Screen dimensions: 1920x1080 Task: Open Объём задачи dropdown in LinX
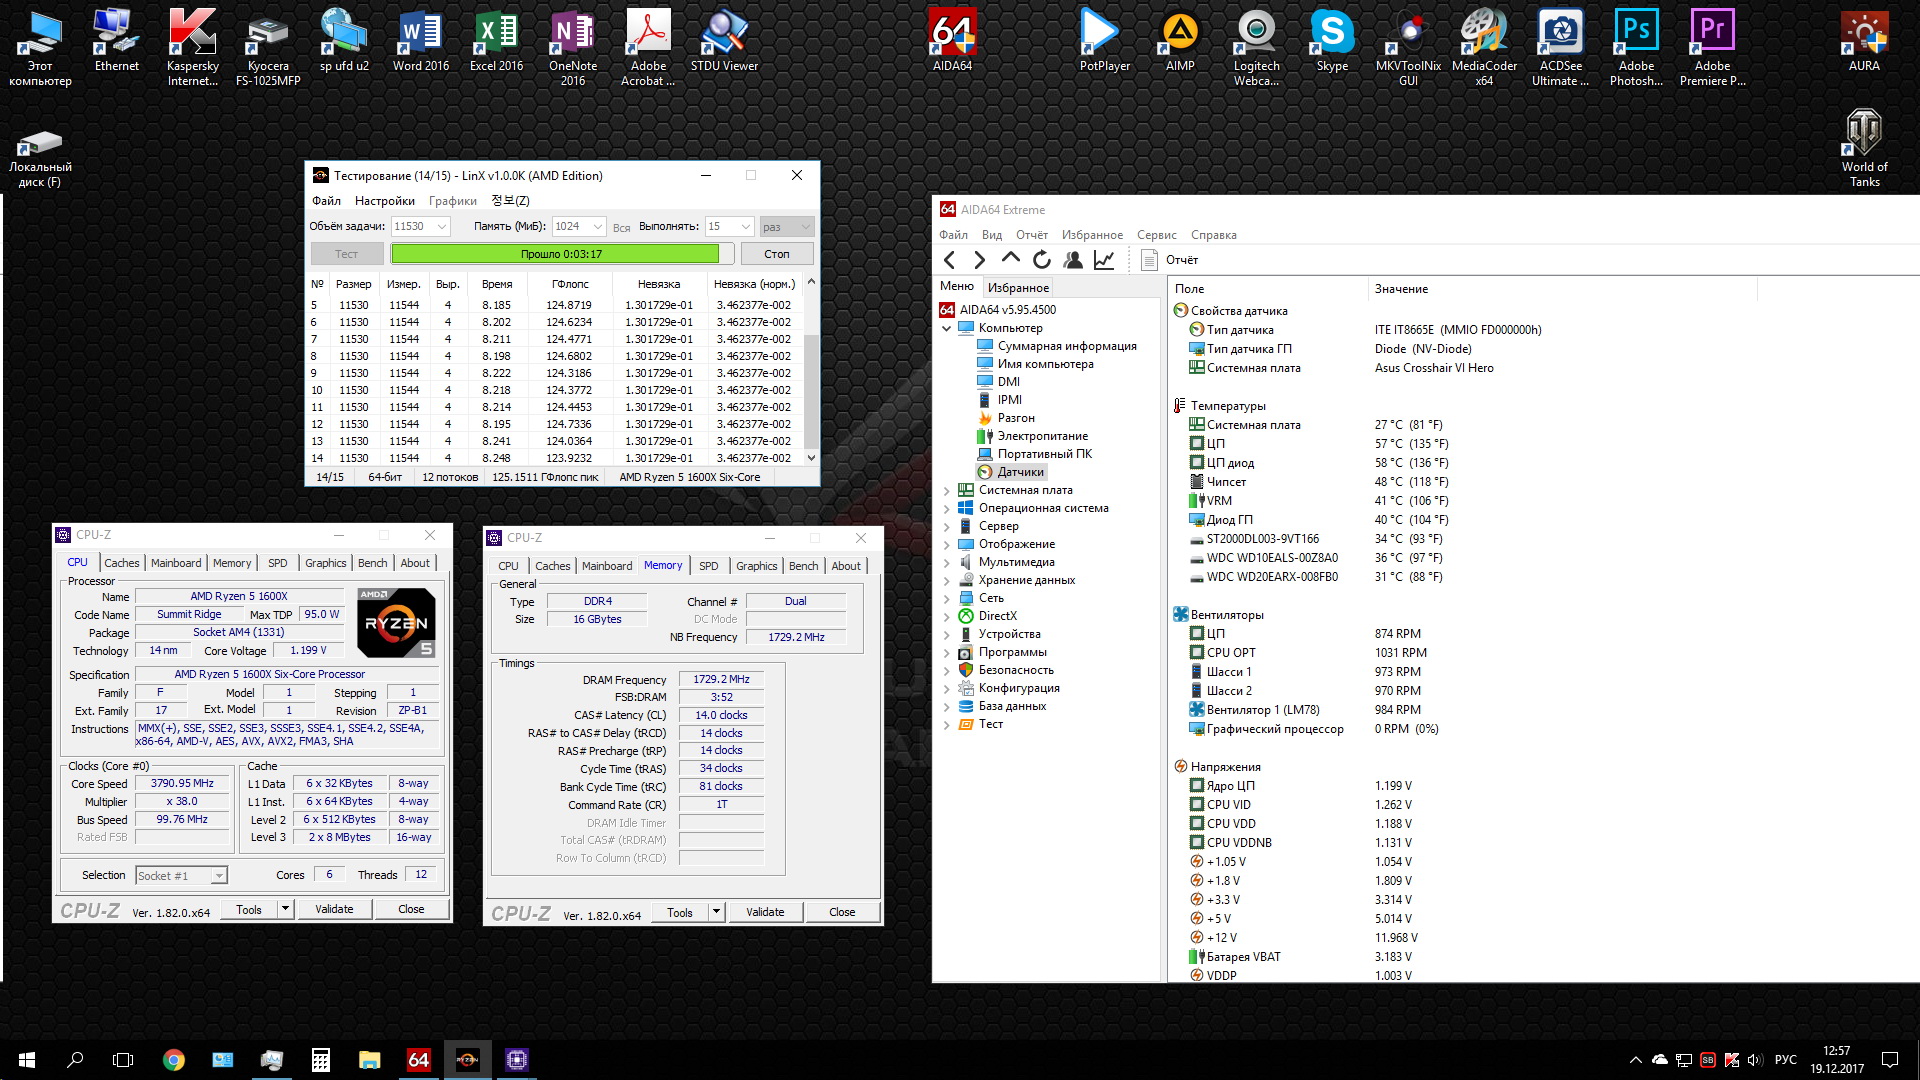coord(442,227)
